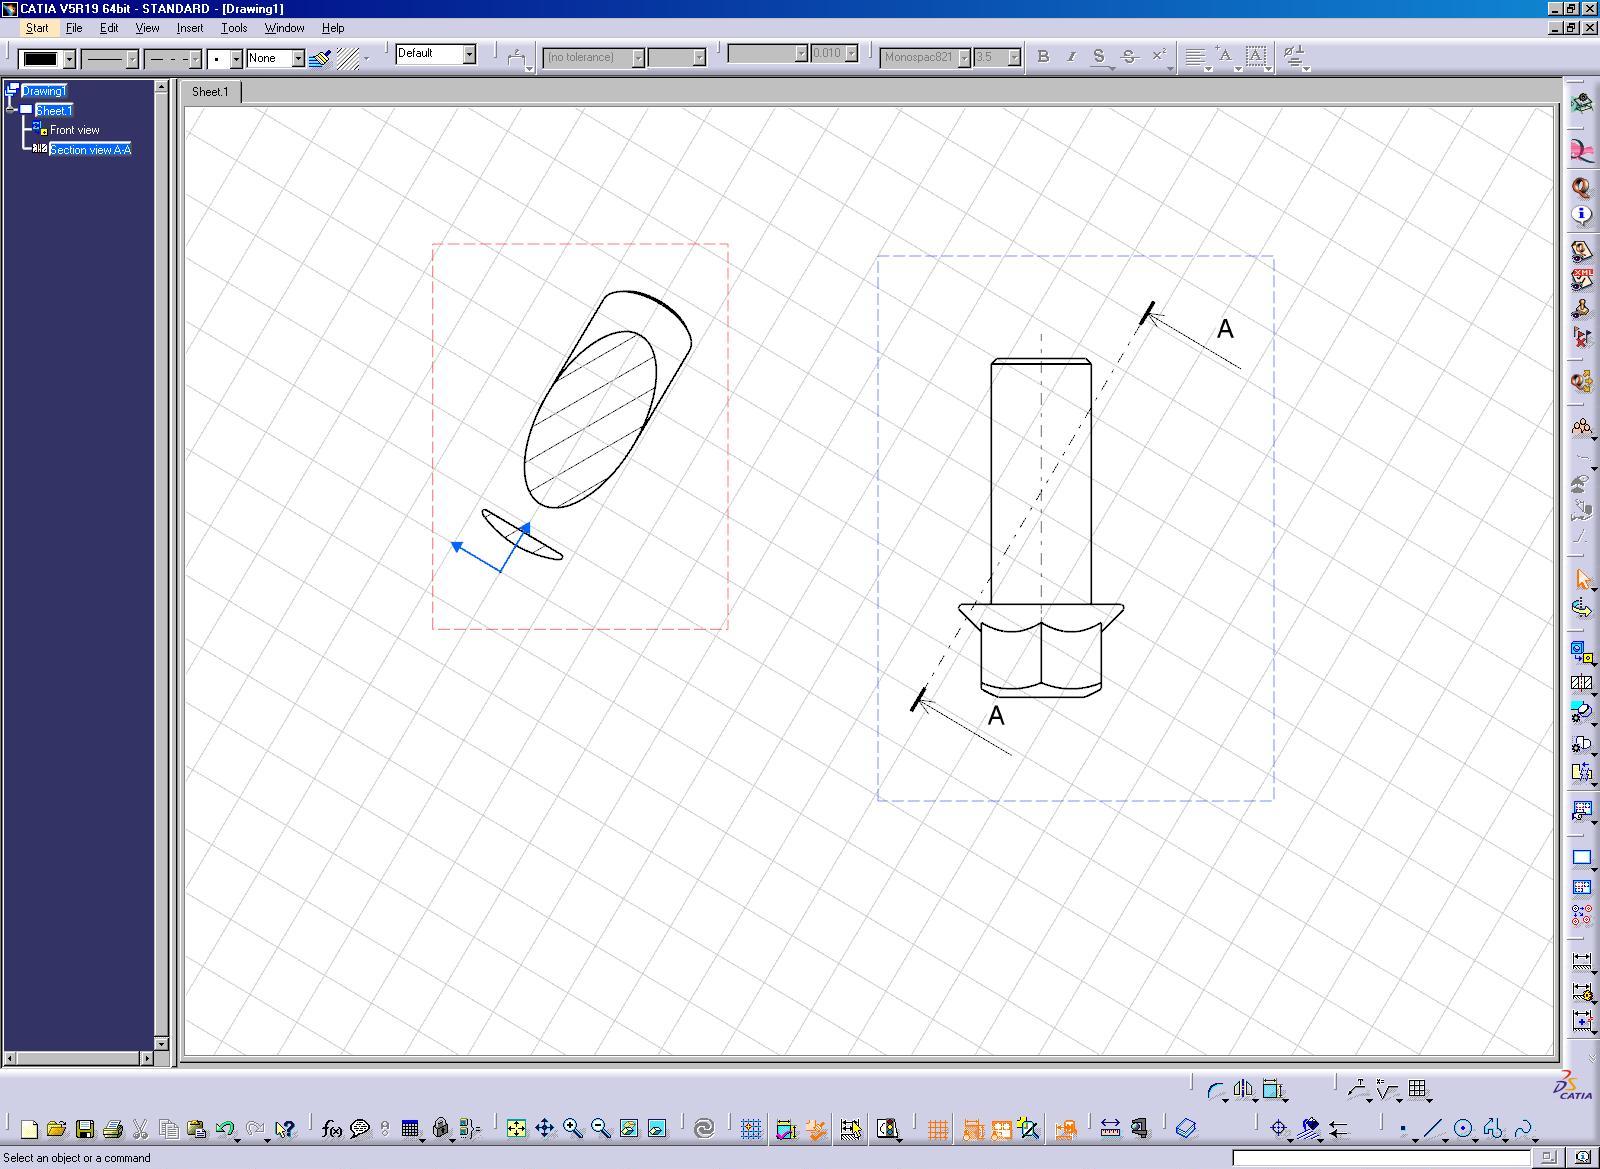1600x1169 pixels.
Task: Create a new document with New icon
Action: pyautogui.click(x=29, y=1129)
